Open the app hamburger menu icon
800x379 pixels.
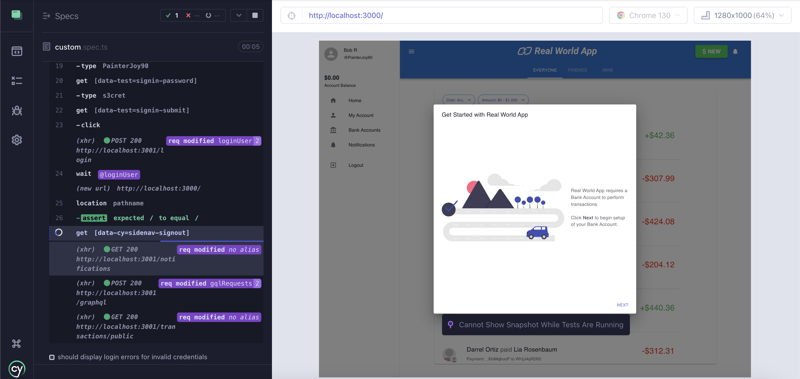(412, 52)
